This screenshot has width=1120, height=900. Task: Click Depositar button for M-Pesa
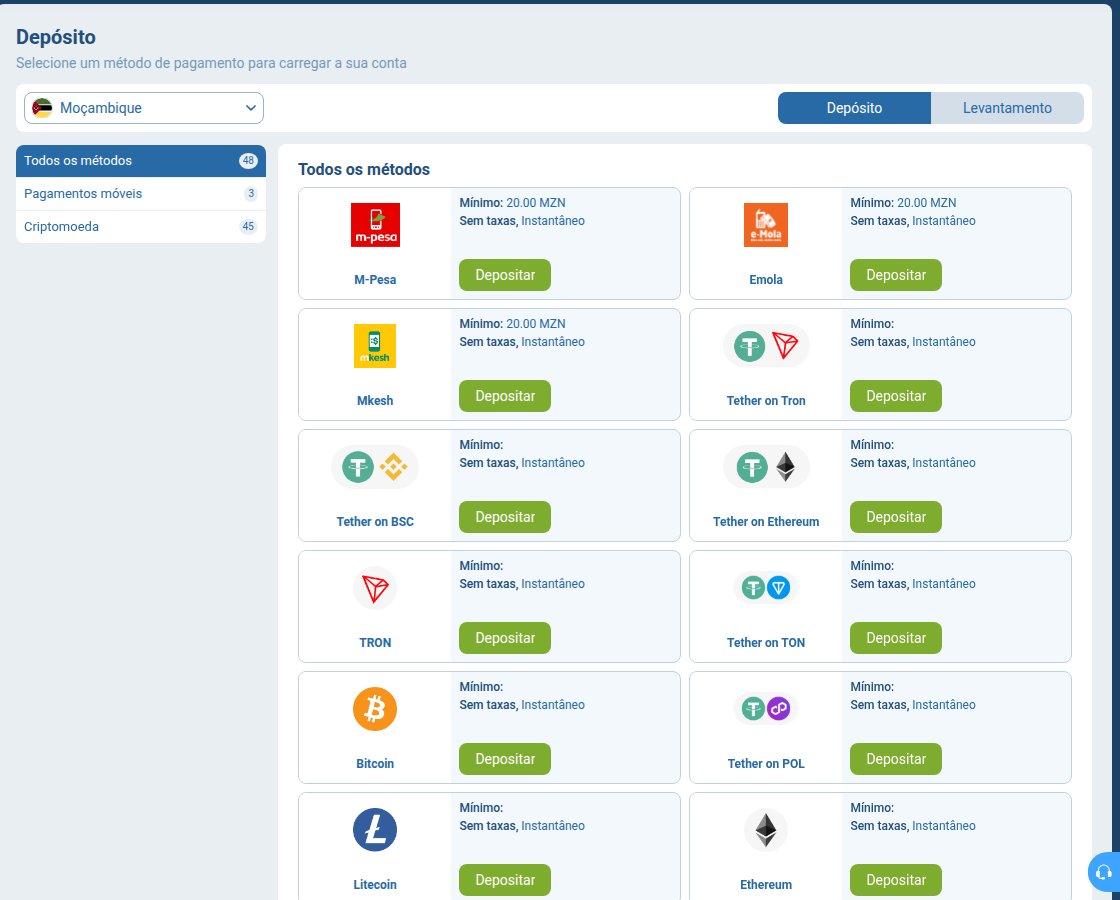click(x=505, y=275)
